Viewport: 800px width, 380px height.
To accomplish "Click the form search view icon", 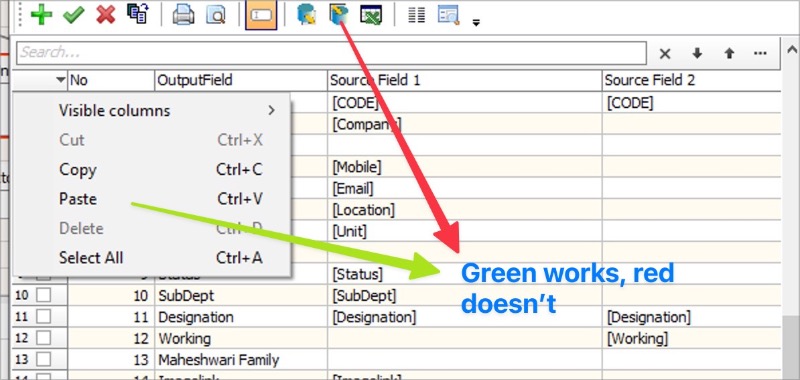I will coord(449,15).
